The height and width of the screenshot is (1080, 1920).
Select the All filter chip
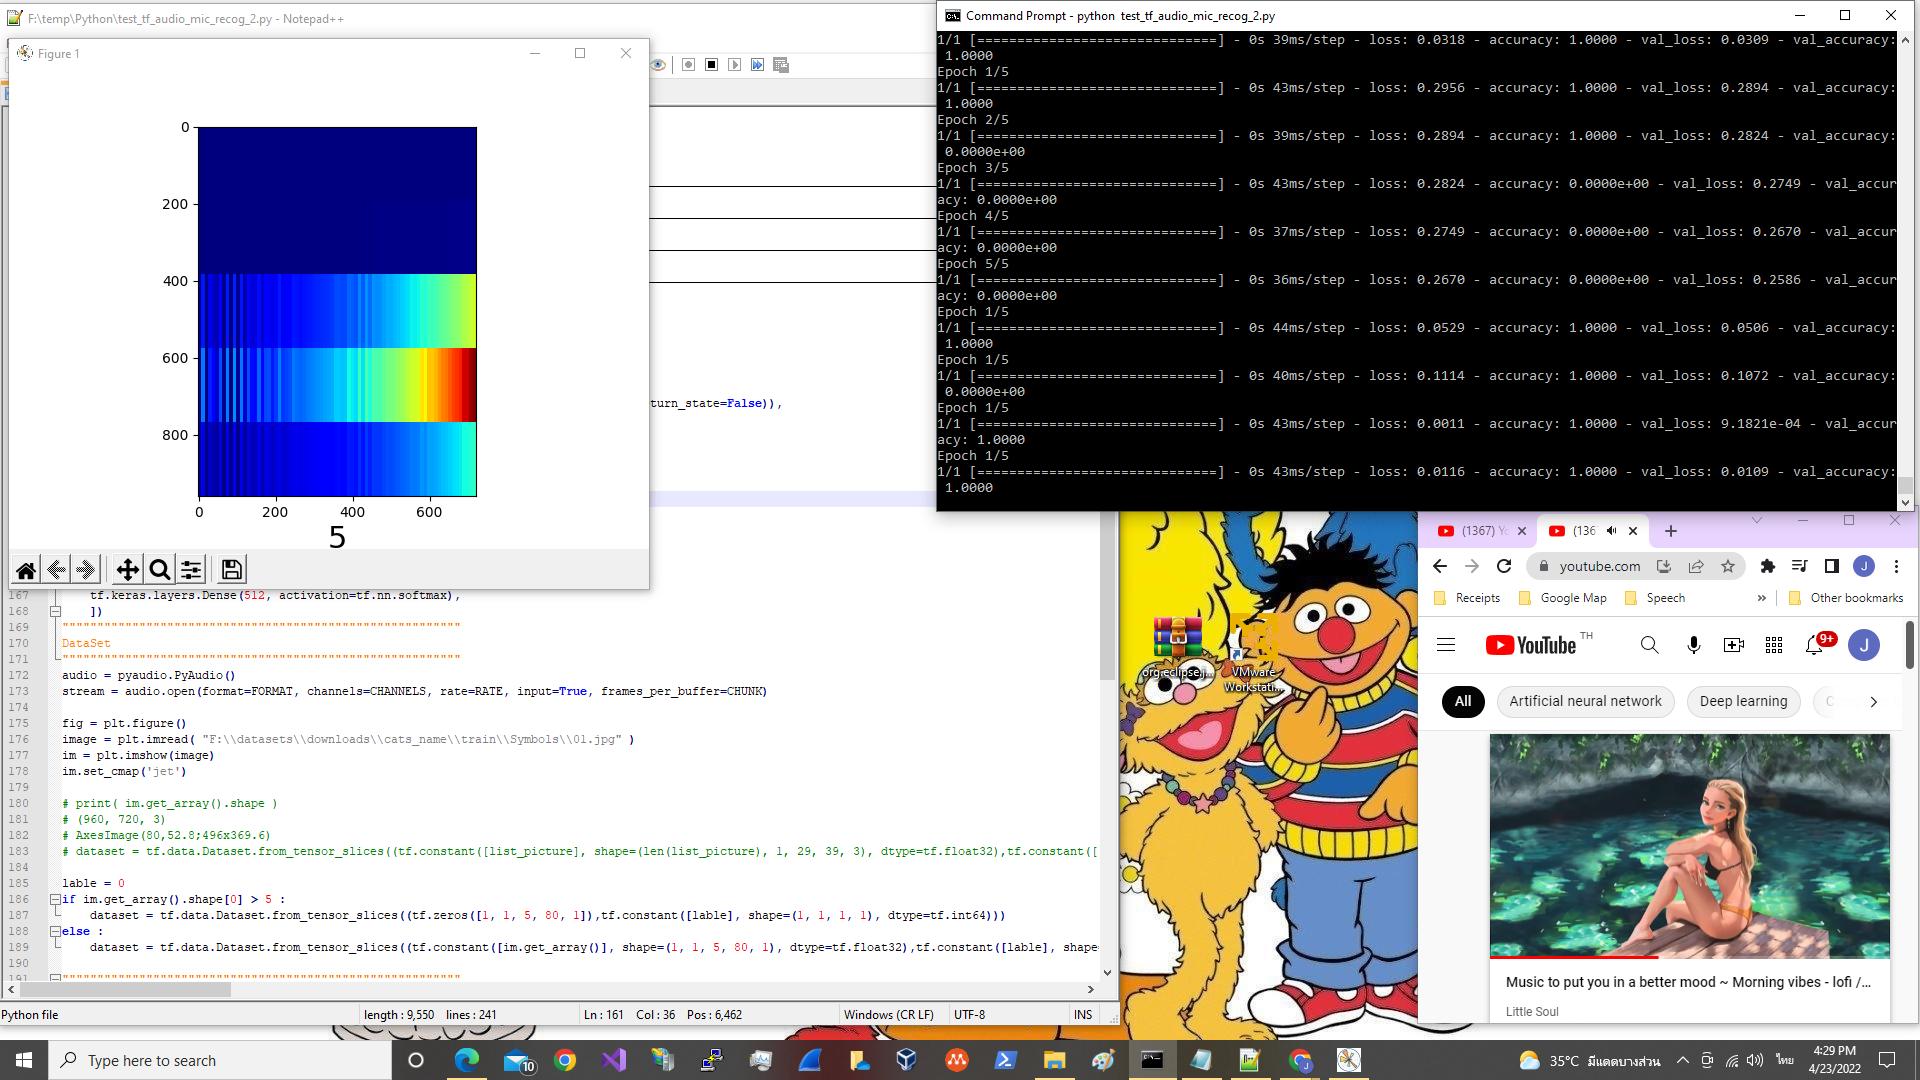(1463, 702)
